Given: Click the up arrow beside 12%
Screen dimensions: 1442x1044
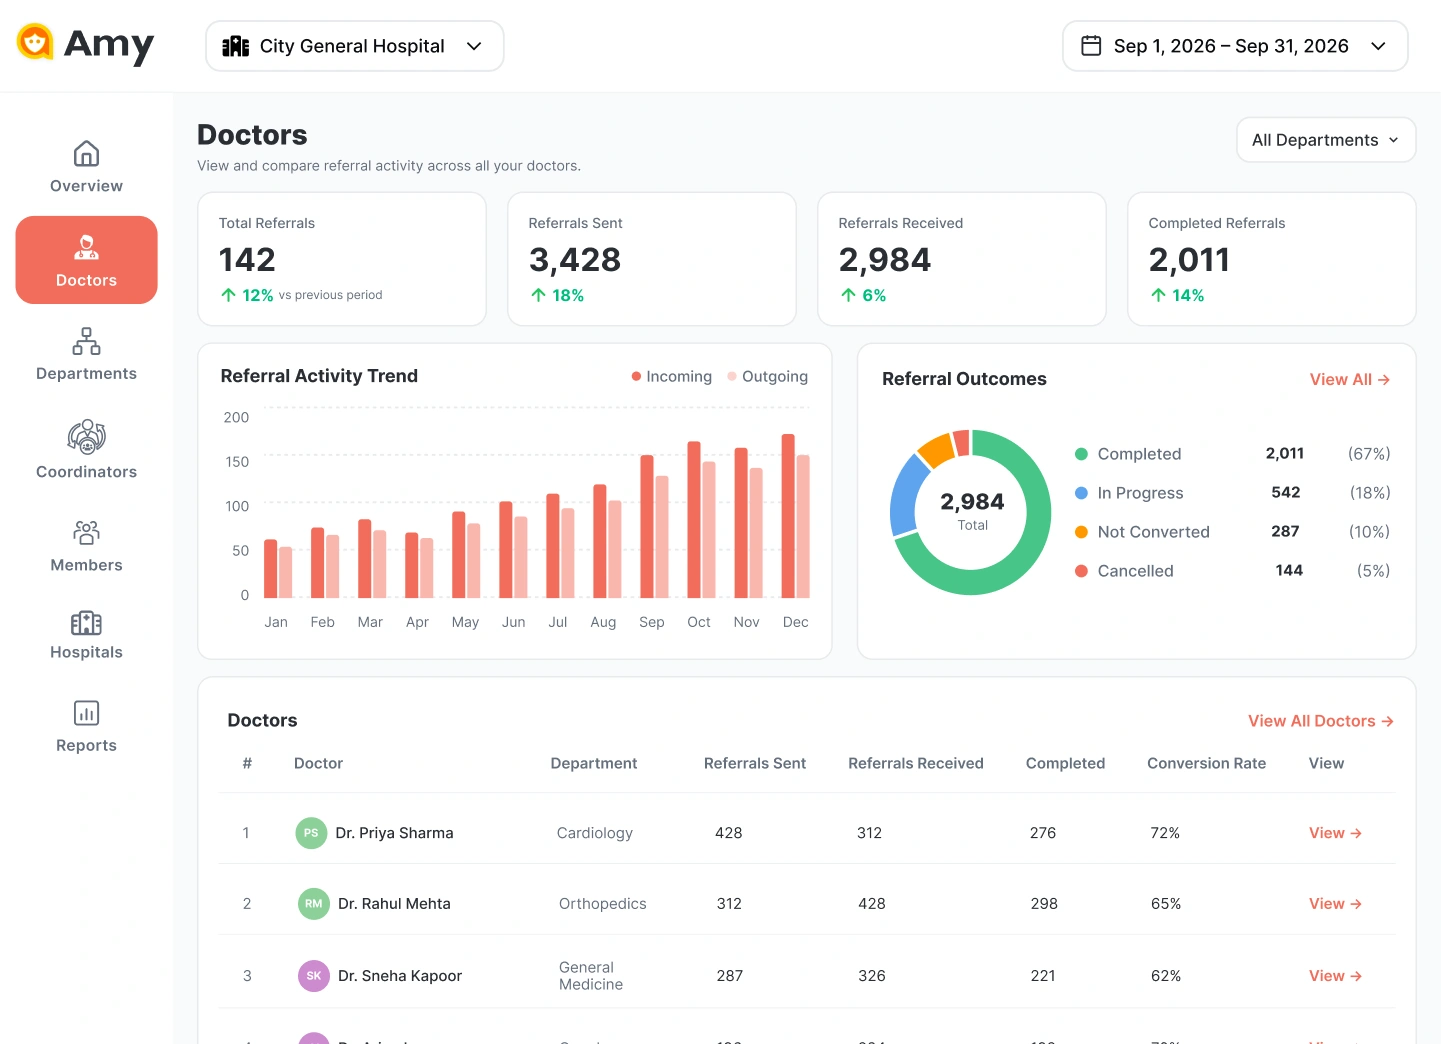Looking at the screenshot, I should click(x=229, y=295).
